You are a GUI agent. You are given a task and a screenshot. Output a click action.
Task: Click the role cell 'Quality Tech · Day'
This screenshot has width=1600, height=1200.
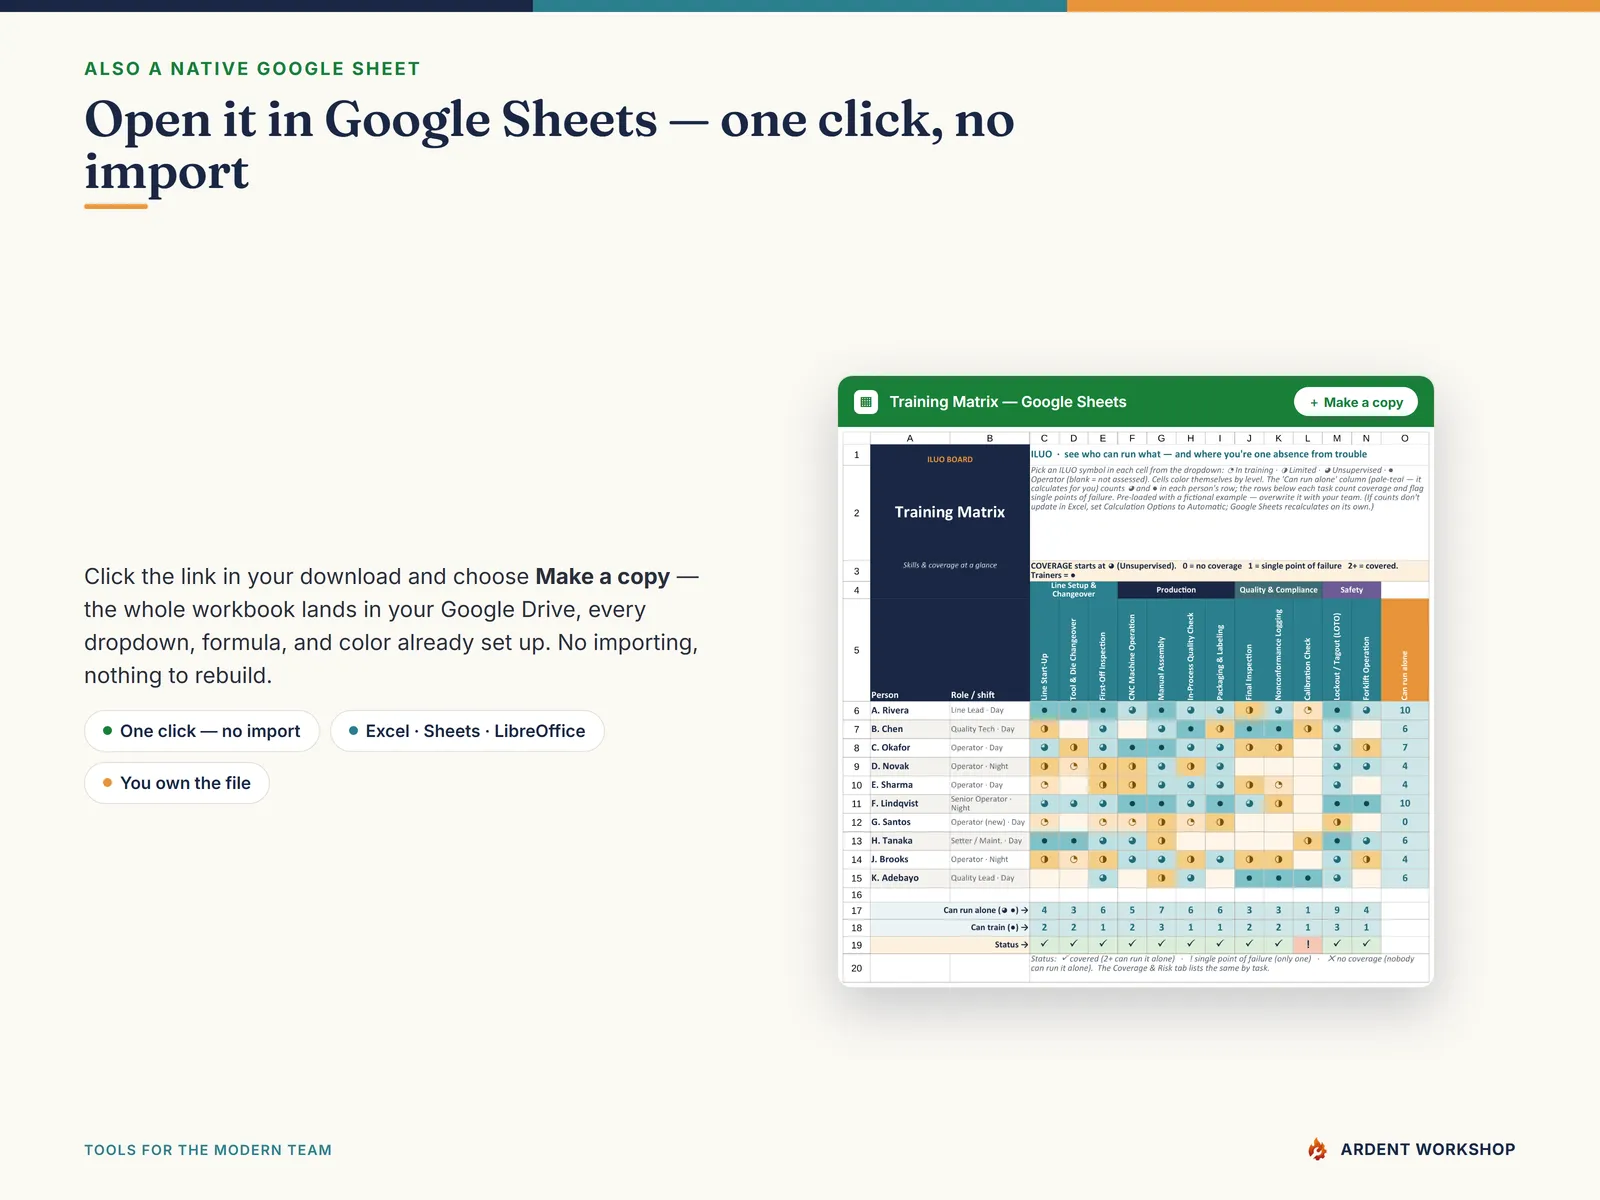989,729
